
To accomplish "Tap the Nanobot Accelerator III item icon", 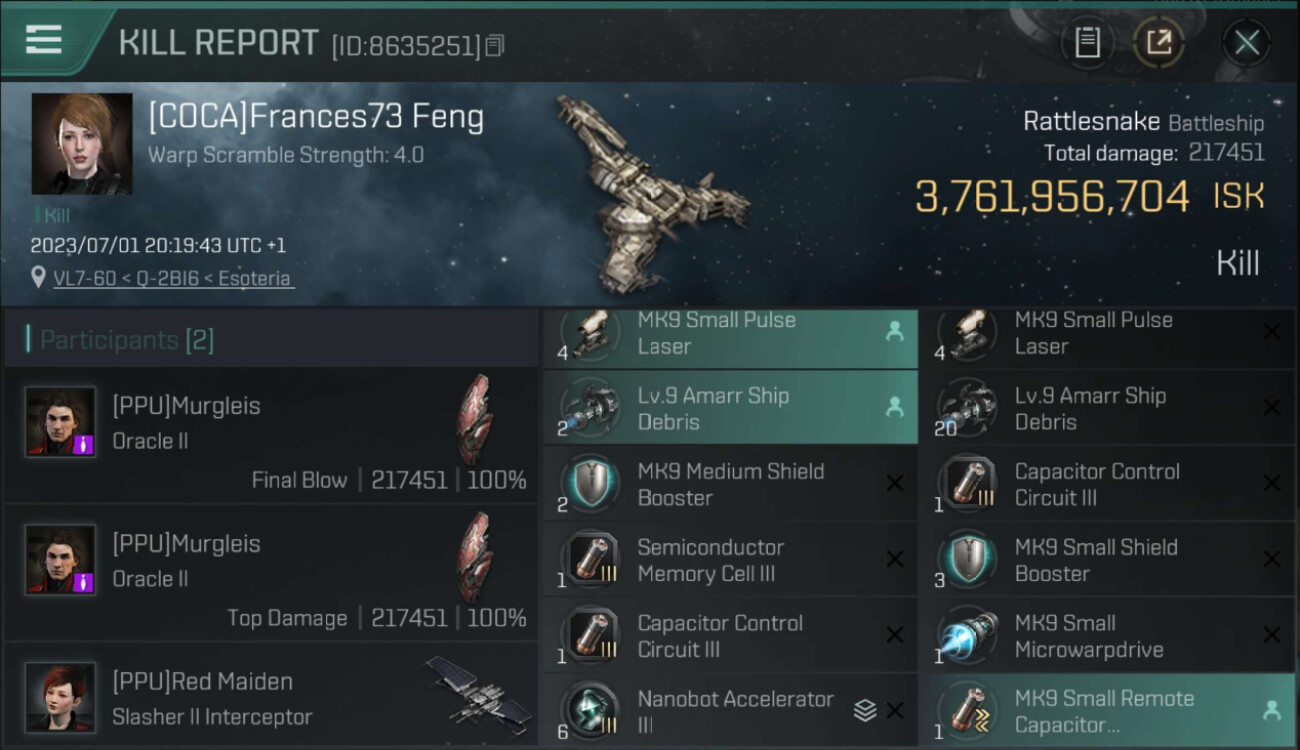I will coord(590,710).
